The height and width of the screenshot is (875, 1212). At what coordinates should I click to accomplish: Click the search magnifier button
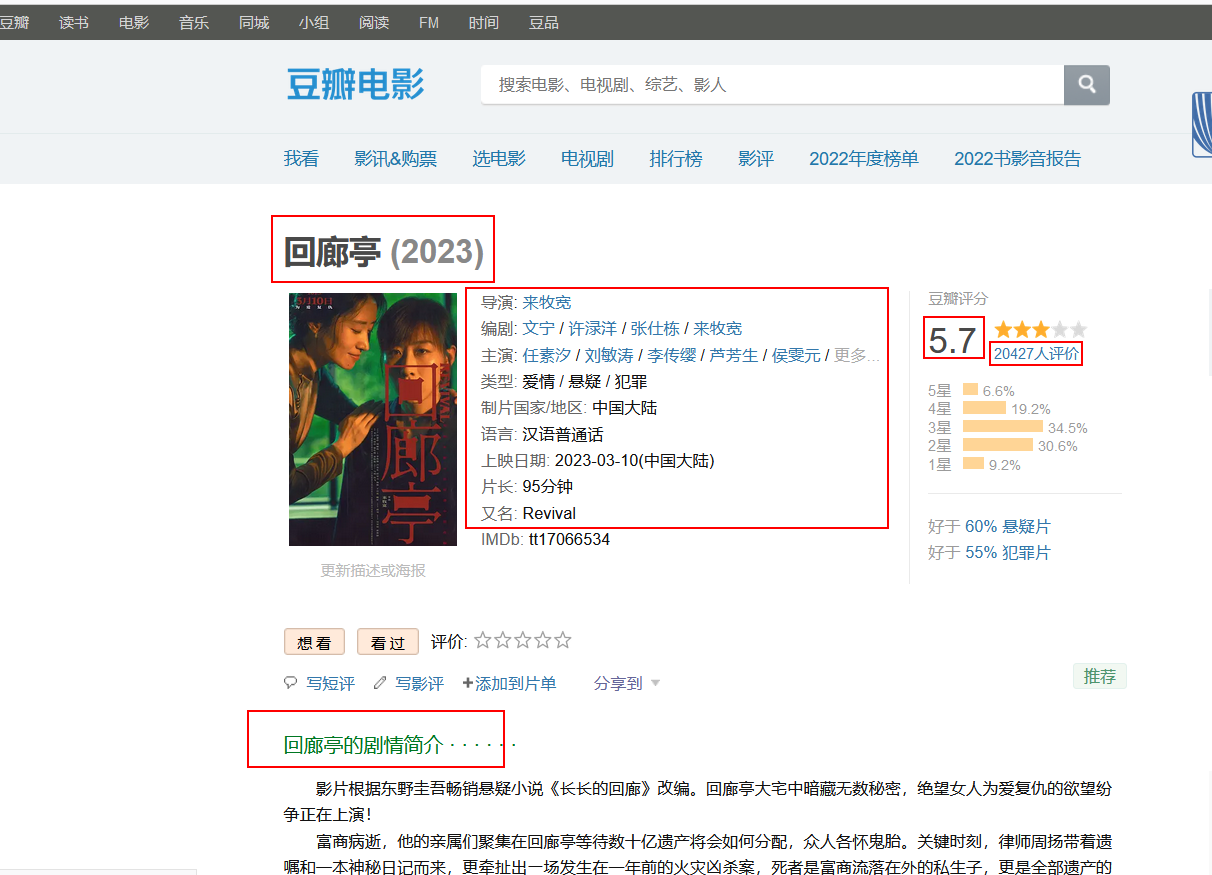click(1086, 84)
